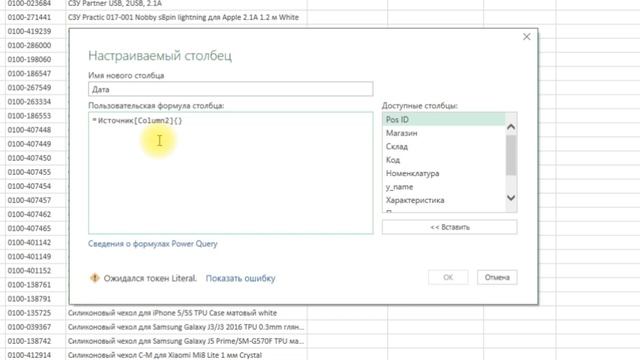Select cell 0100-186553 in background table
Screen dimensions: 640x360
tap(35, 116)
